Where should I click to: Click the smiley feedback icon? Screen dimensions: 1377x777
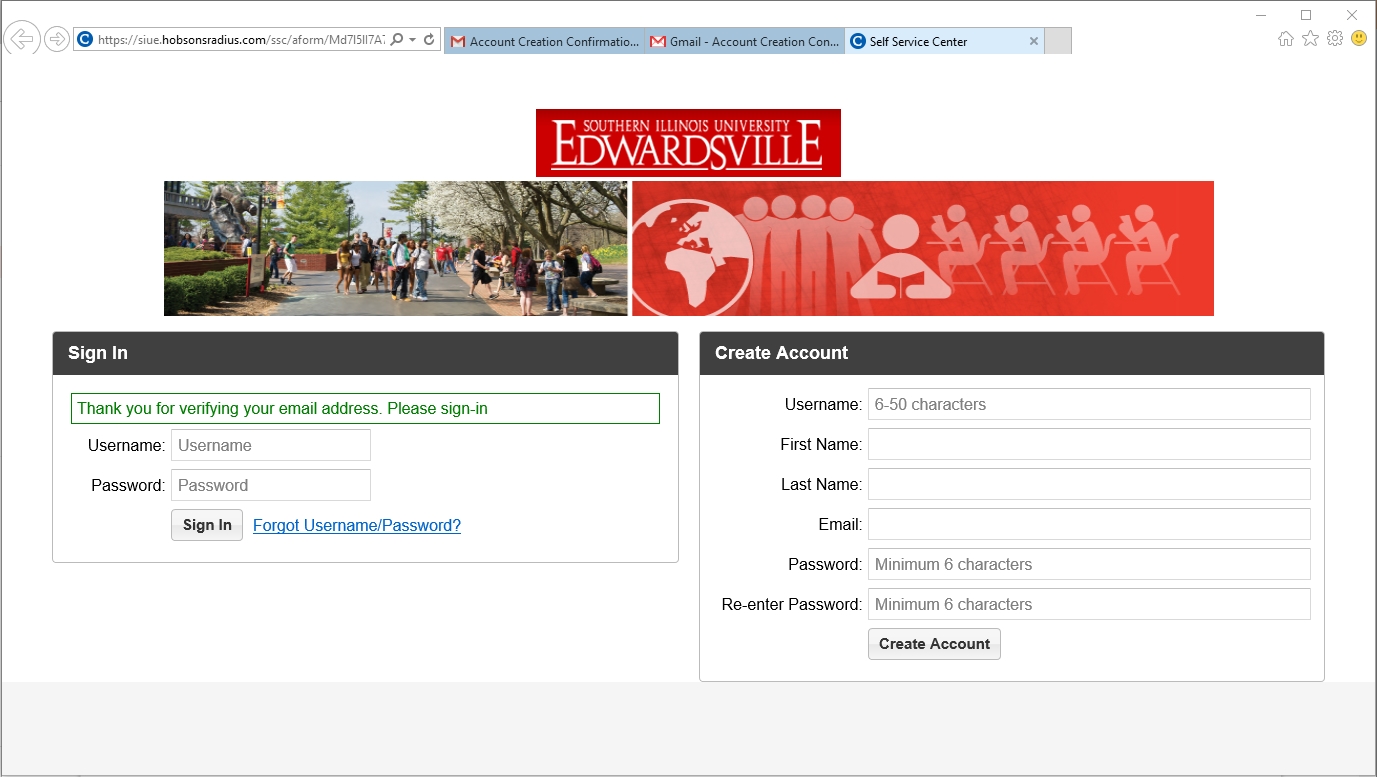click(1359, 38)
